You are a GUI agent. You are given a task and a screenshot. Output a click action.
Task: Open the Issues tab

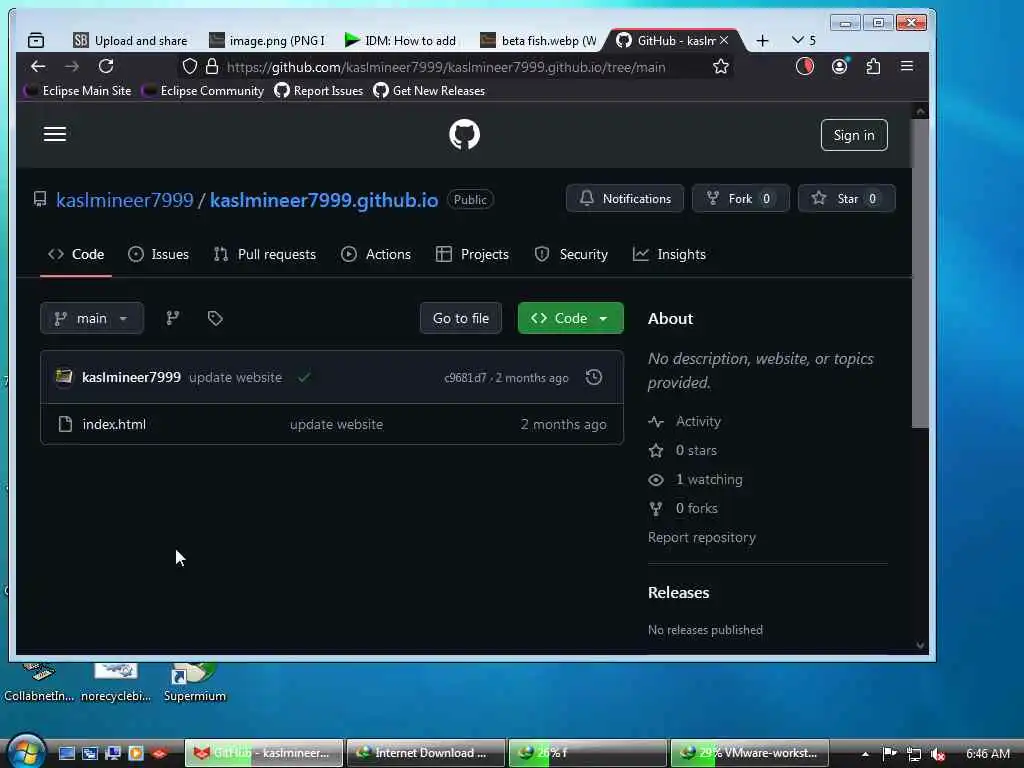coord(159,255)
